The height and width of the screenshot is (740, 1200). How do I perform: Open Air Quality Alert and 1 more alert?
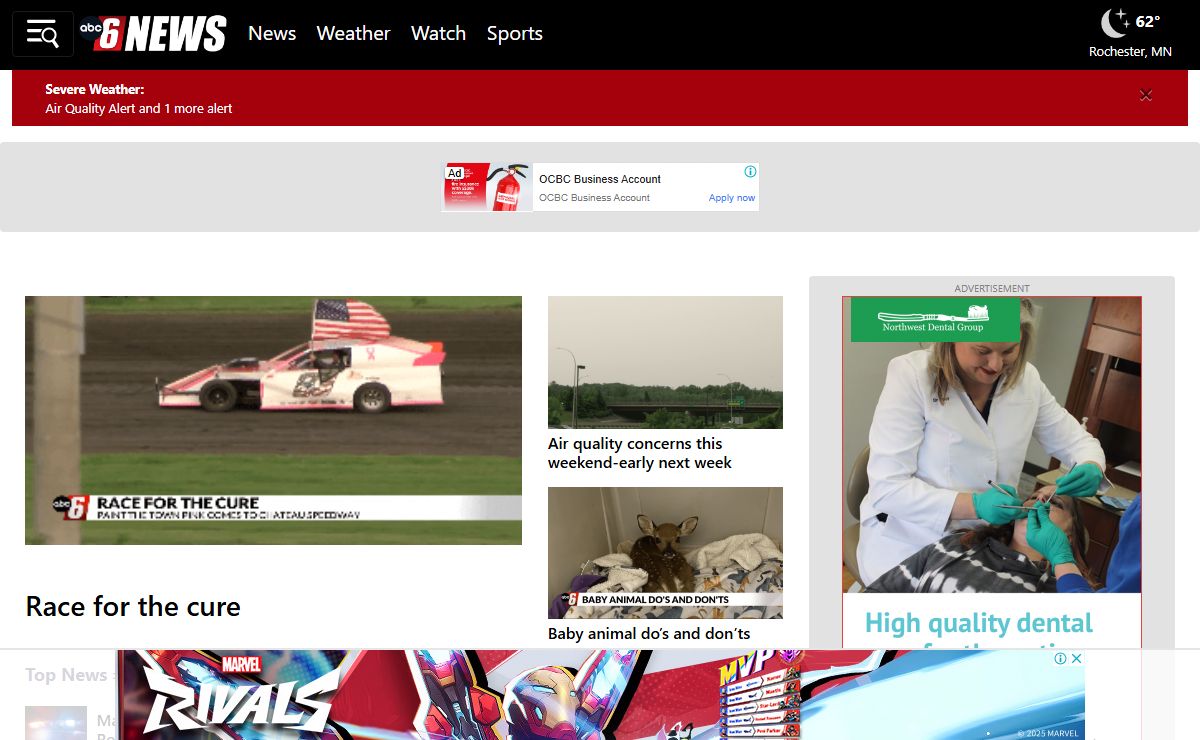(x=139, y=108)
